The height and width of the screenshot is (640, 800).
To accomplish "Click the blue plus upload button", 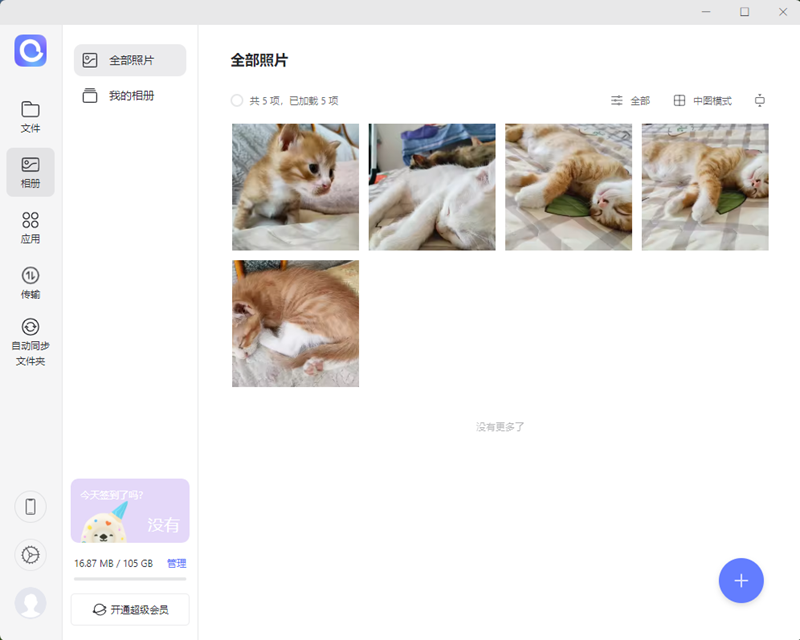I will pos(741,580).
